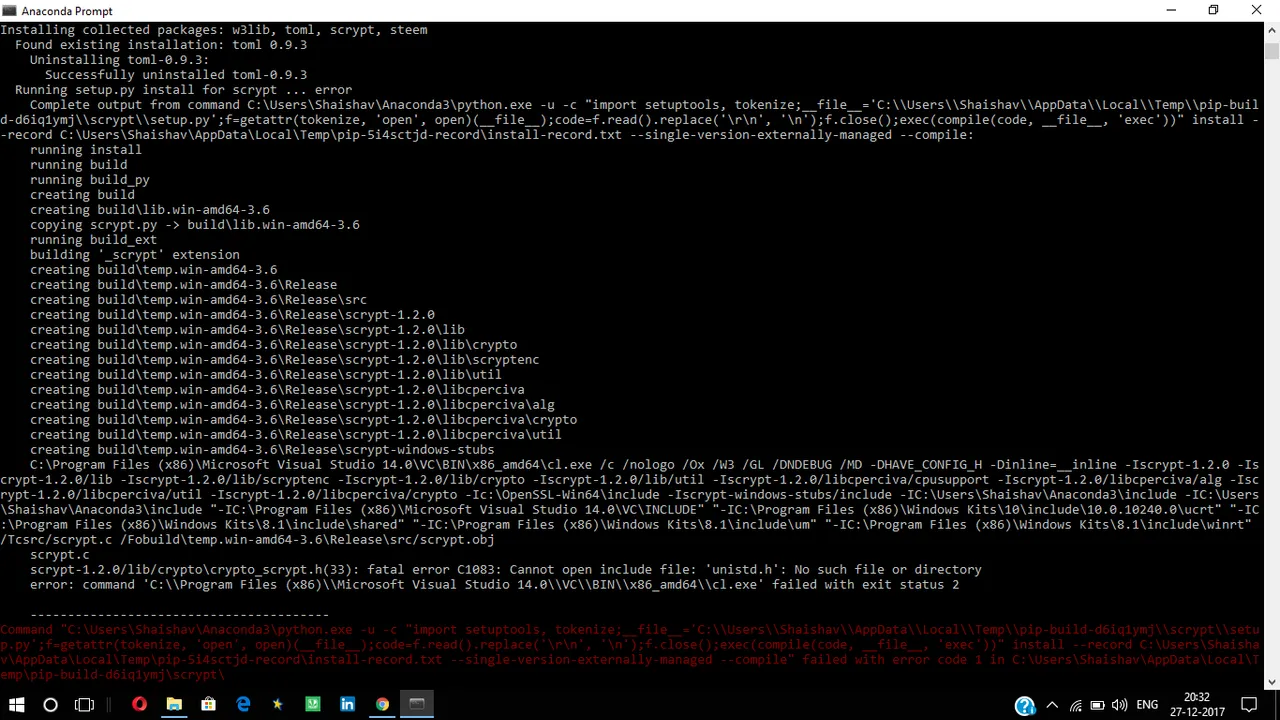Open Wi-Fi network settings in tray
The height and width of the screenshot is (720, 1280).
(1075, 706)
